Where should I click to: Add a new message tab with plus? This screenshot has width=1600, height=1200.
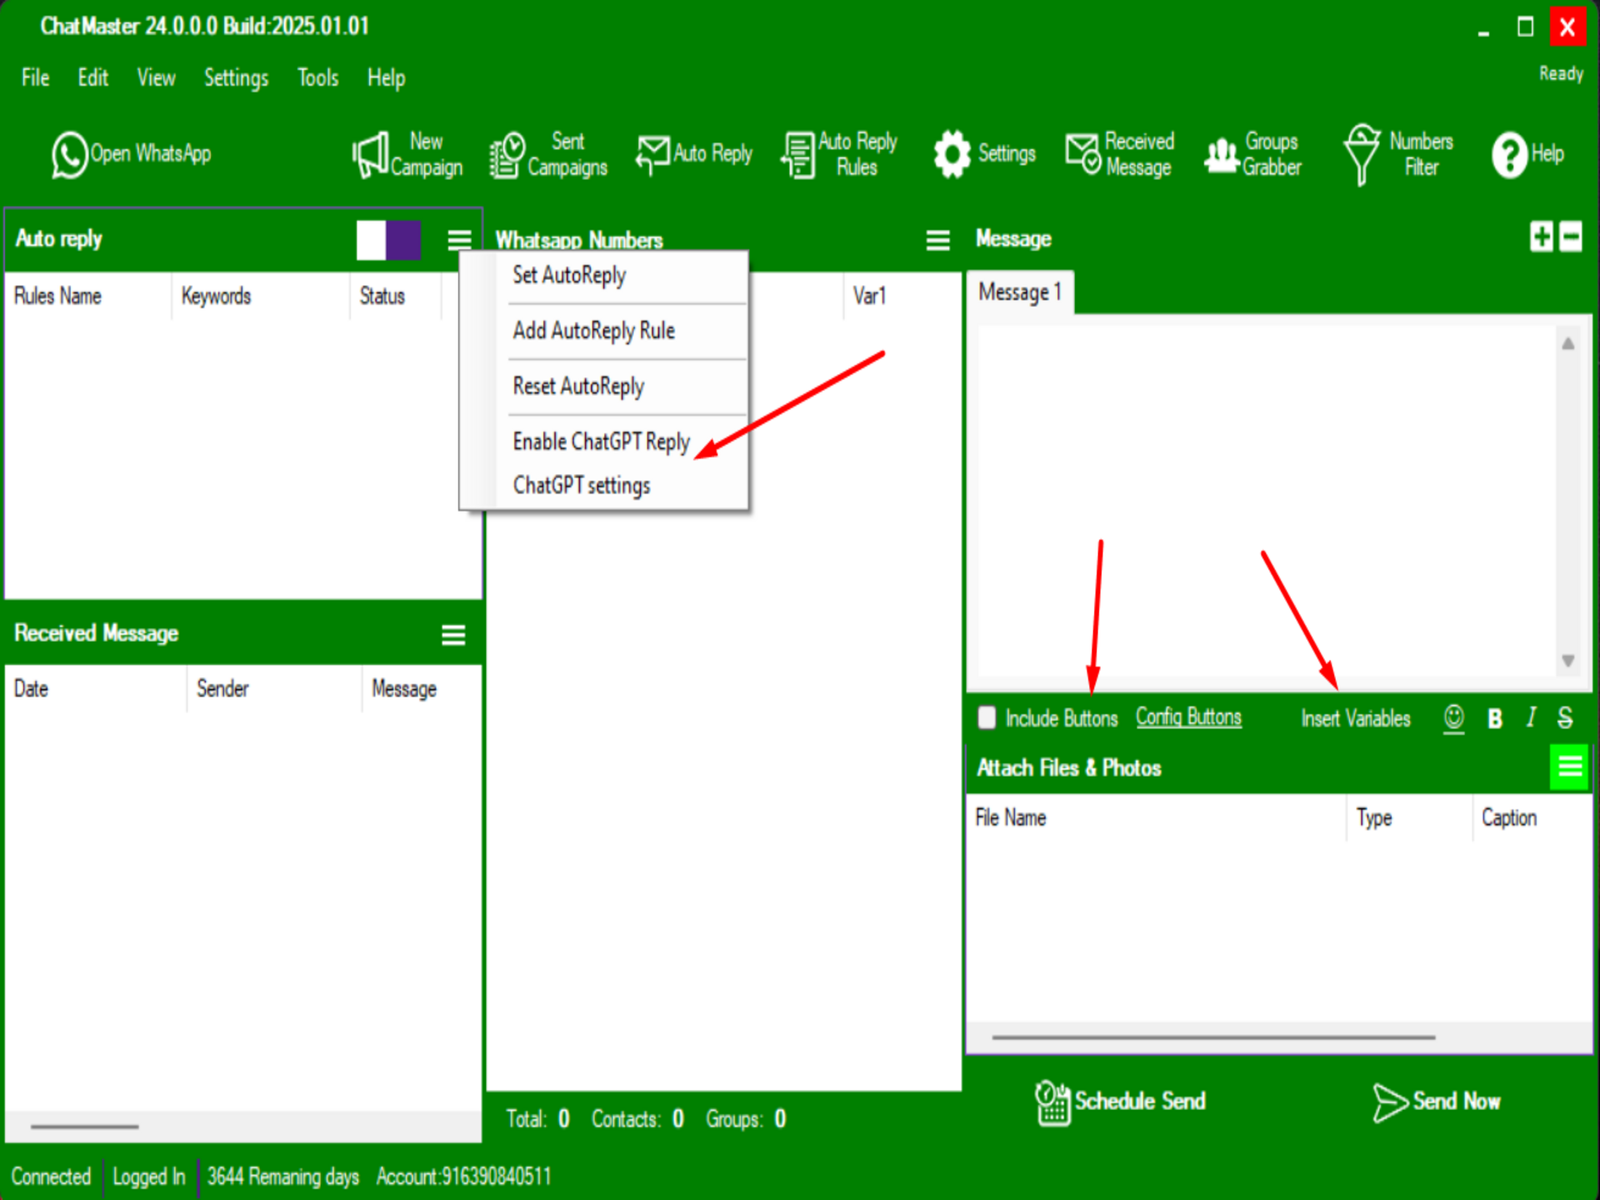click(x=1542, y=237)
